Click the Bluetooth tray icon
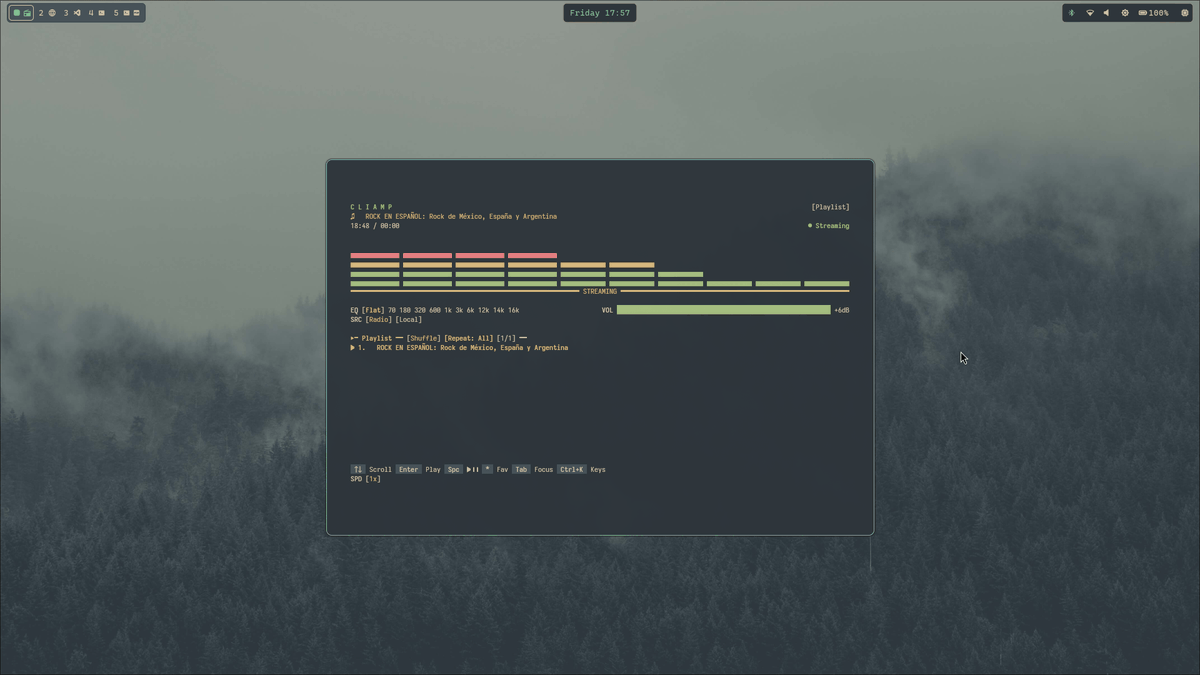This screenshot has width=1200, height=675. click(1071, 13)
